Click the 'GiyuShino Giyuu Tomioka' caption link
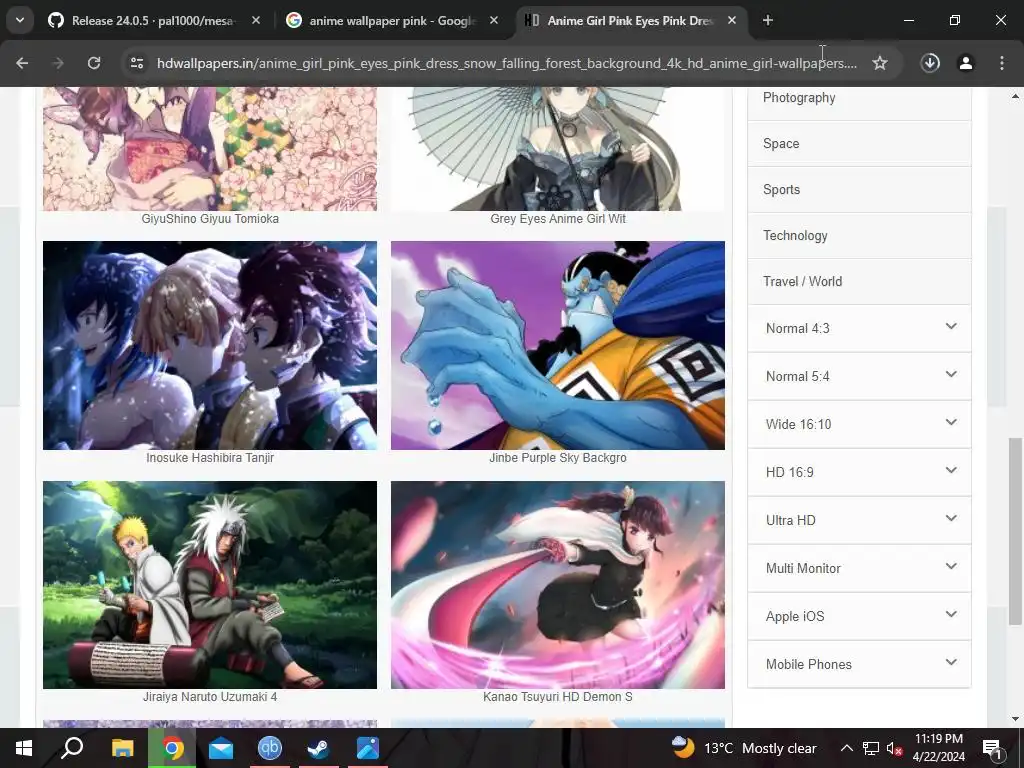This screenshot has height=768, width=1024. (x=210, y=219)
